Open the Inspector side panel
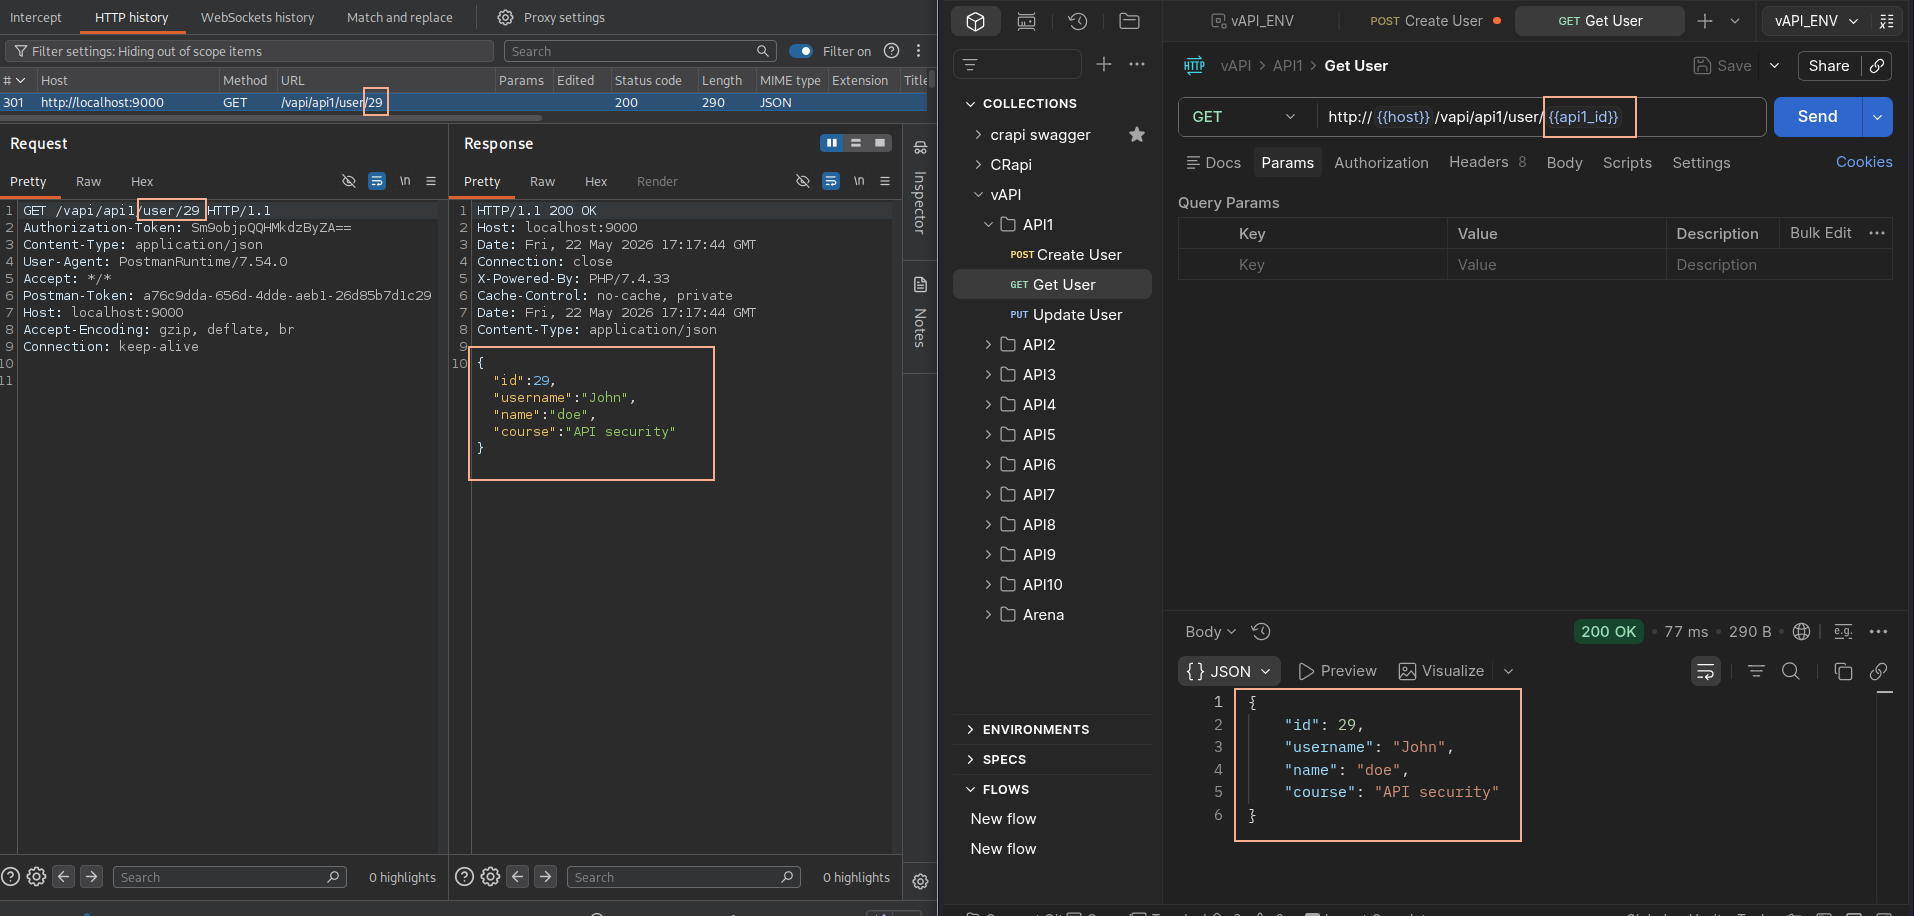The width and height of the screenshot is (1914, 916). coord(920,190)
